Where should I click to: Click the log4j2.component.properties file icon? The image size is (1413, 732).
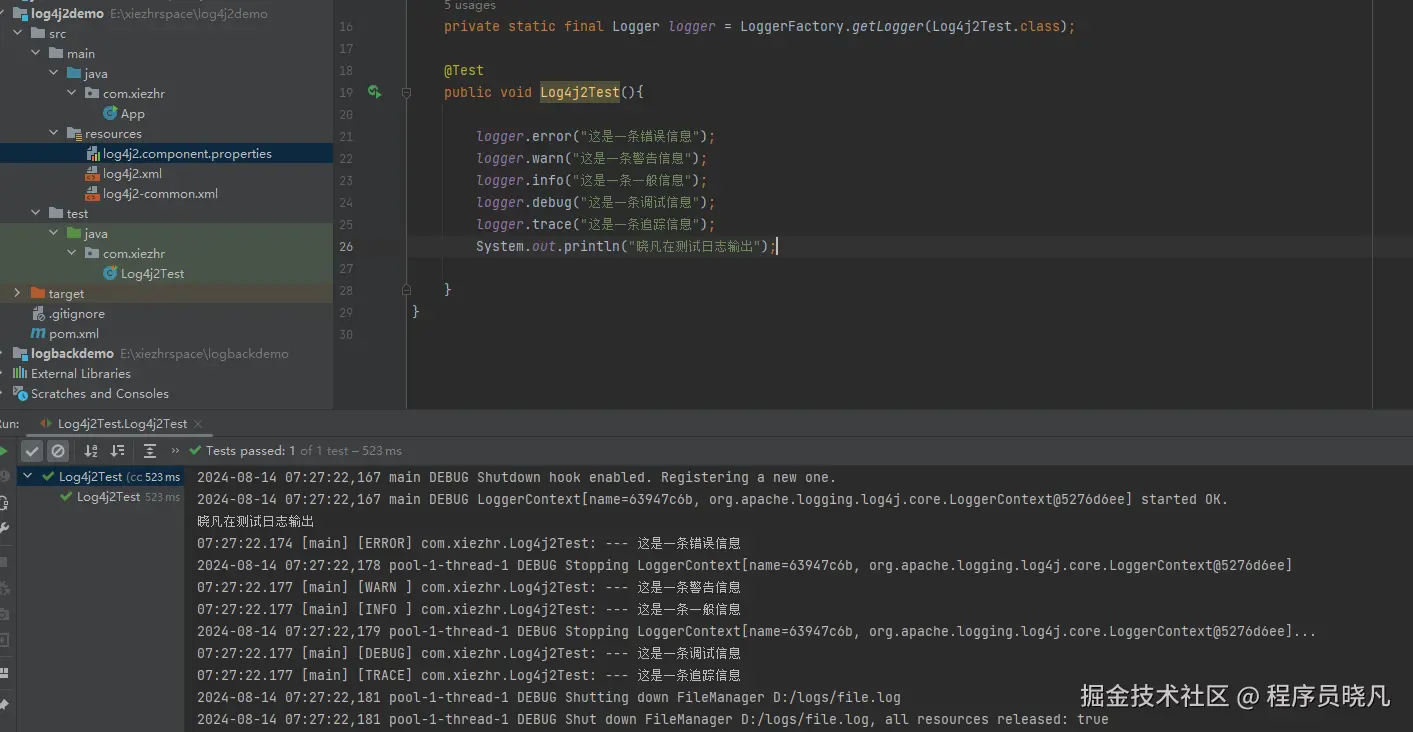click(94, 153)
